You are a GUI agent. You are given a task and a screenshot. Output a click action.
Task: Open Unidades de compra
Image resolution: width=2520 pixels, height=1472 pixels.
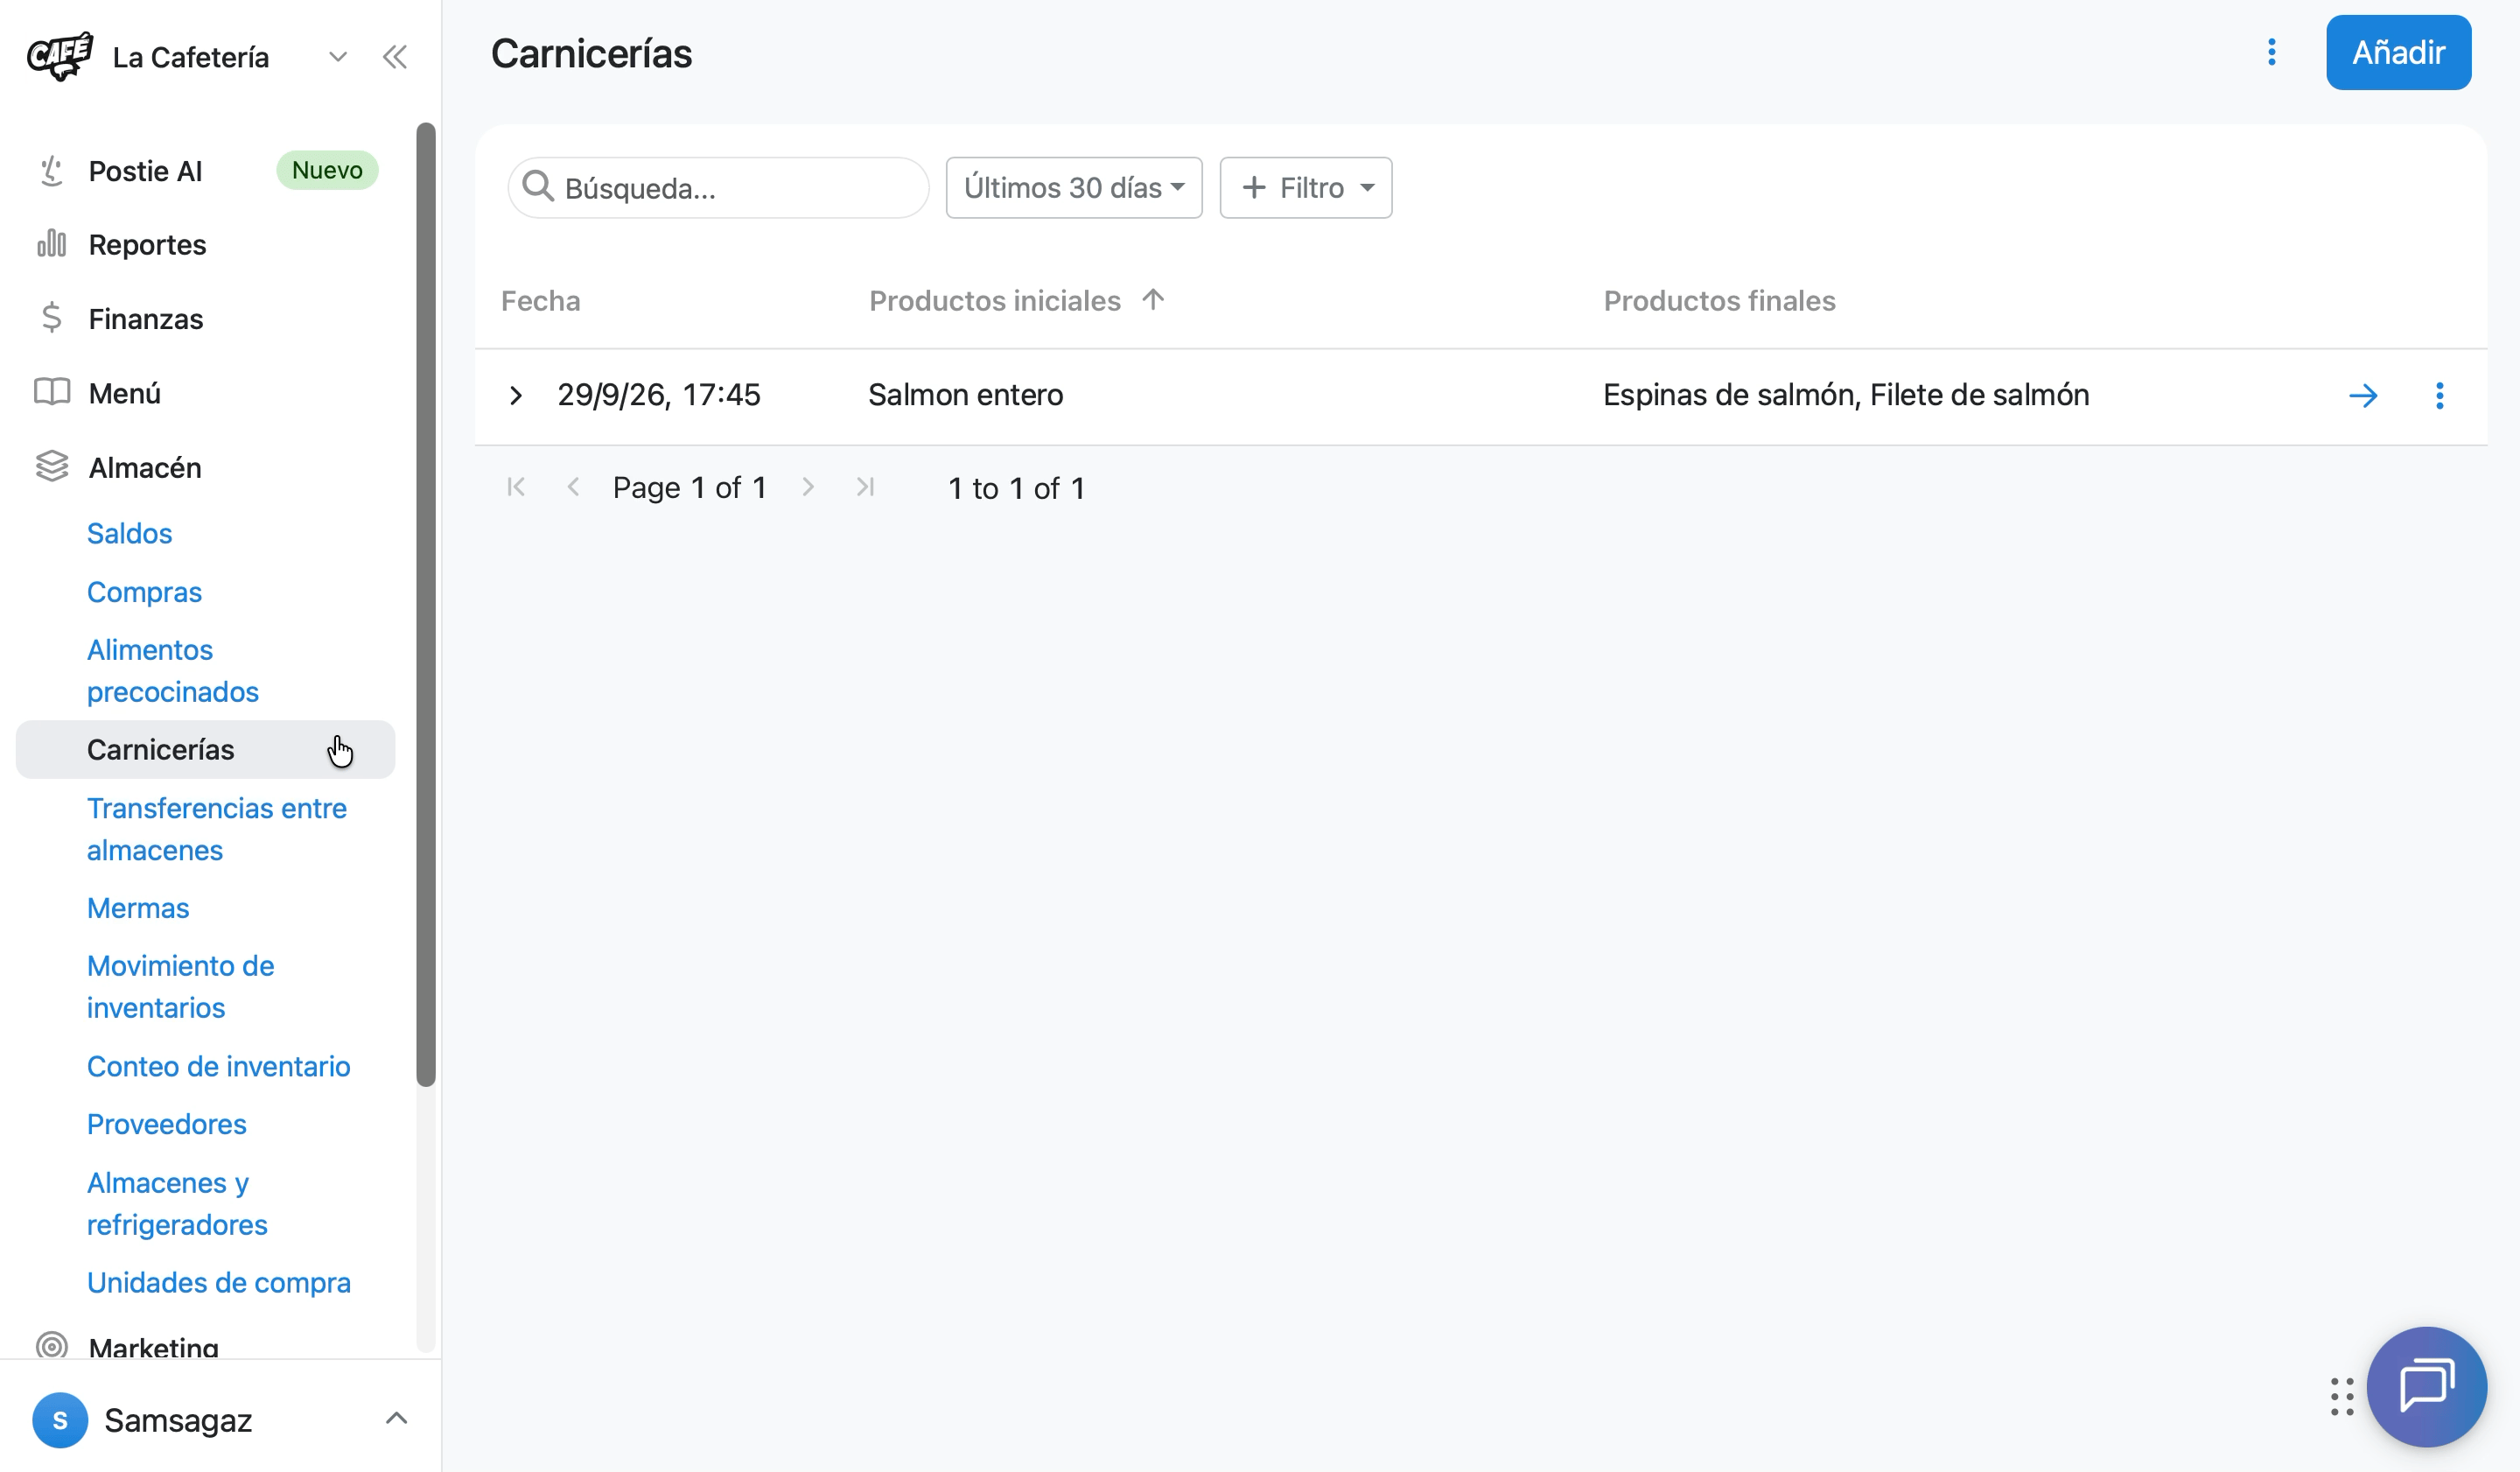click(218, 1283)
